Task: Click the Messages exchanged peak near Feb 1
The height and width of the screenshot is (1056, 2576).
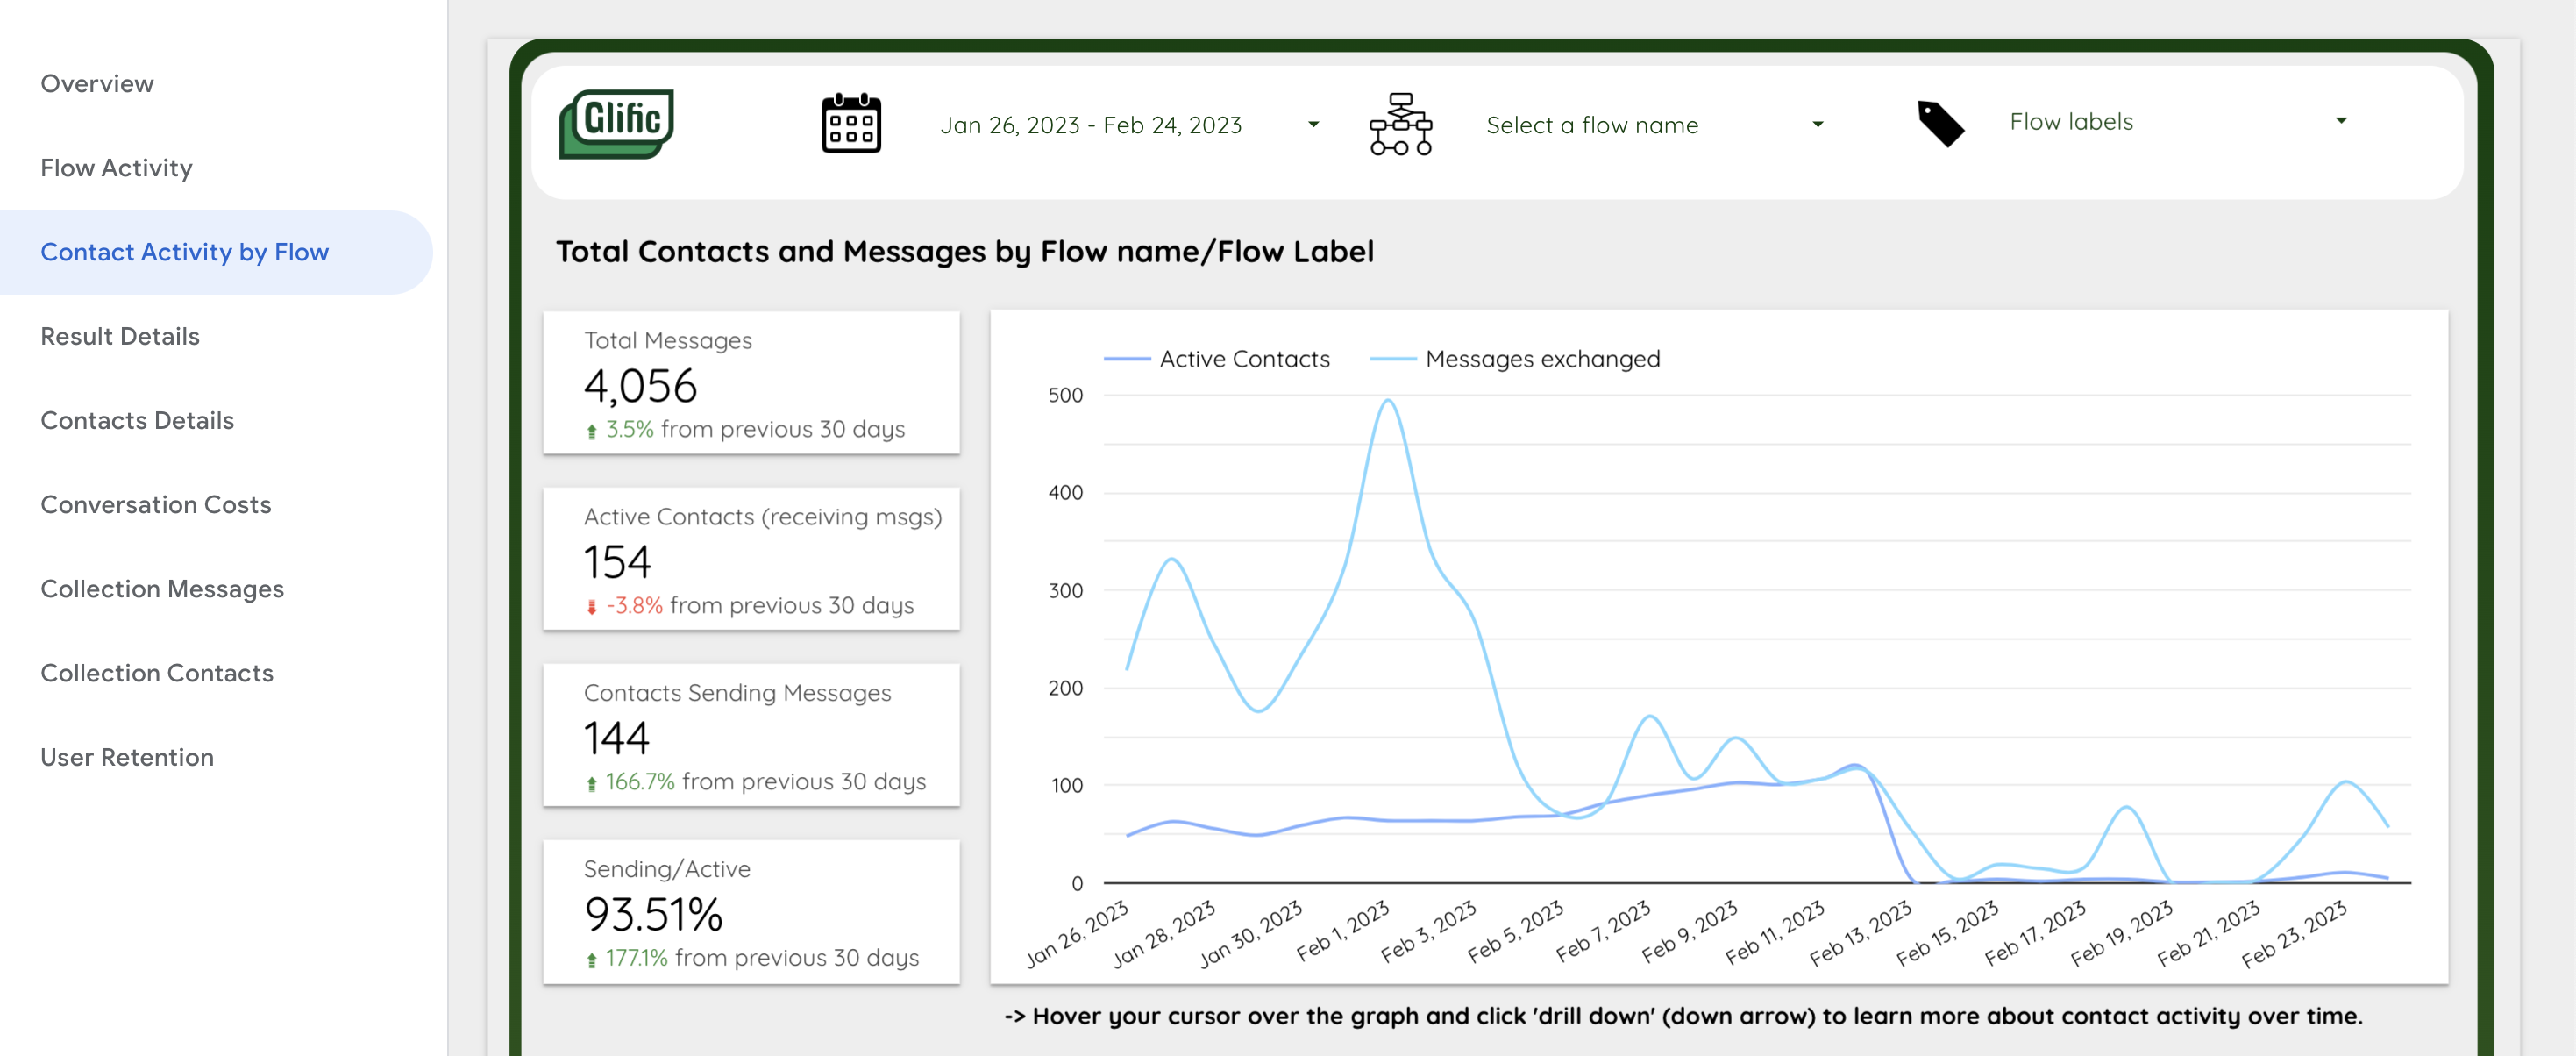Action: click(1388, 401)
